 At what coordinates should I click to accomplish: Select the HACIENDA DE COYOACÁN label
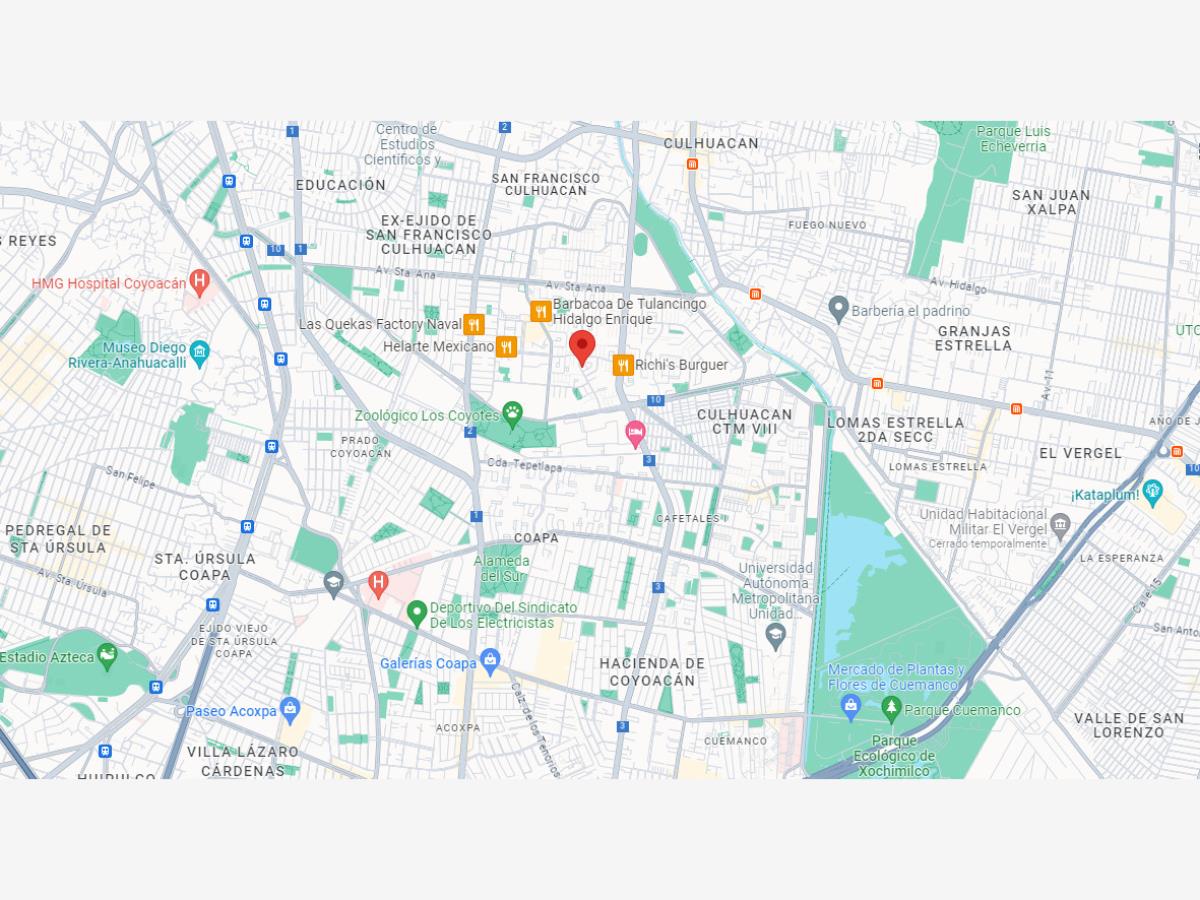click(652, 672)
